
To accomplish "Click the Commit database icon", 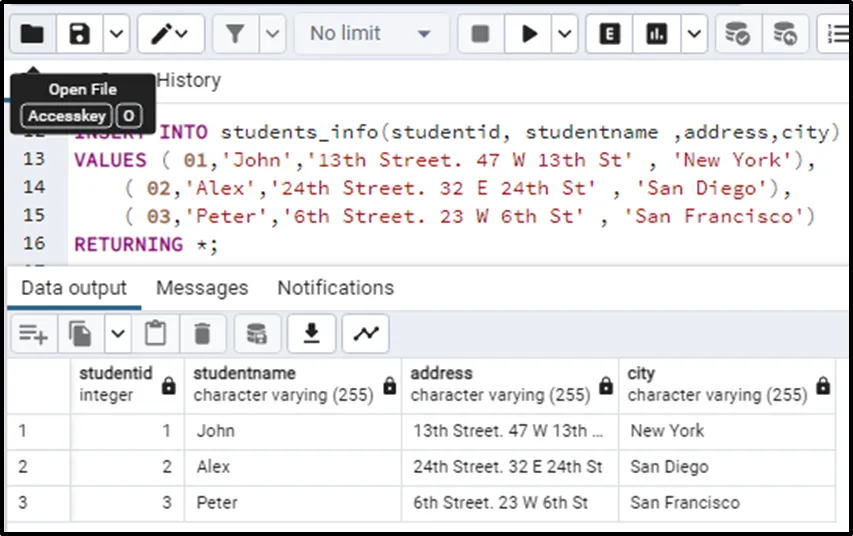I will coord(737,34).
